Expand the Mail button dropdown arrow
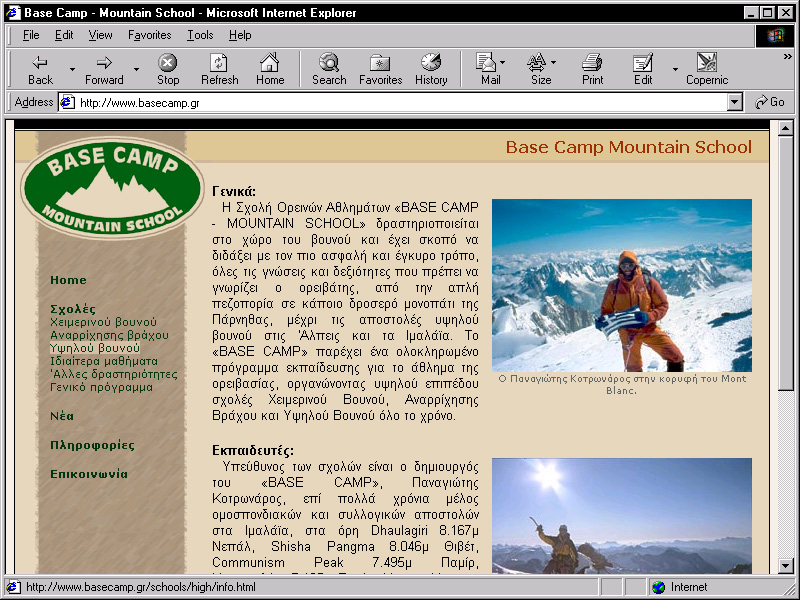Screen dimensions: 800x600 503,62
